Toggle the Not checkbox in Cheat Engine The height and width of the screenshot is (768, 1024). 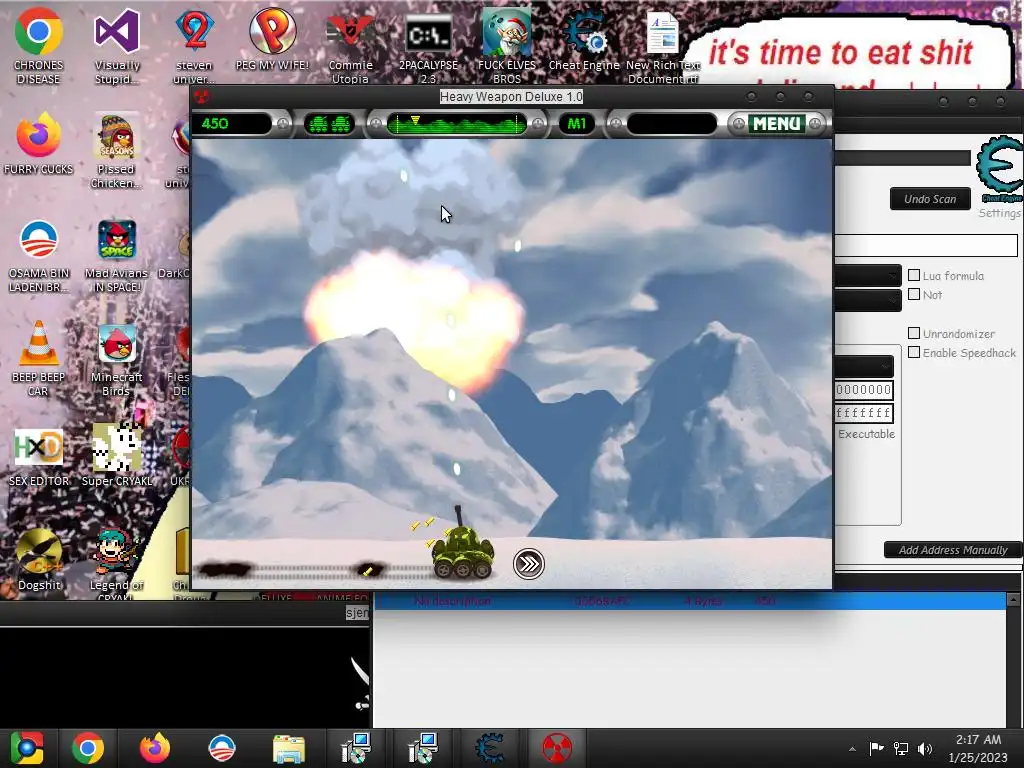point(914,295)
